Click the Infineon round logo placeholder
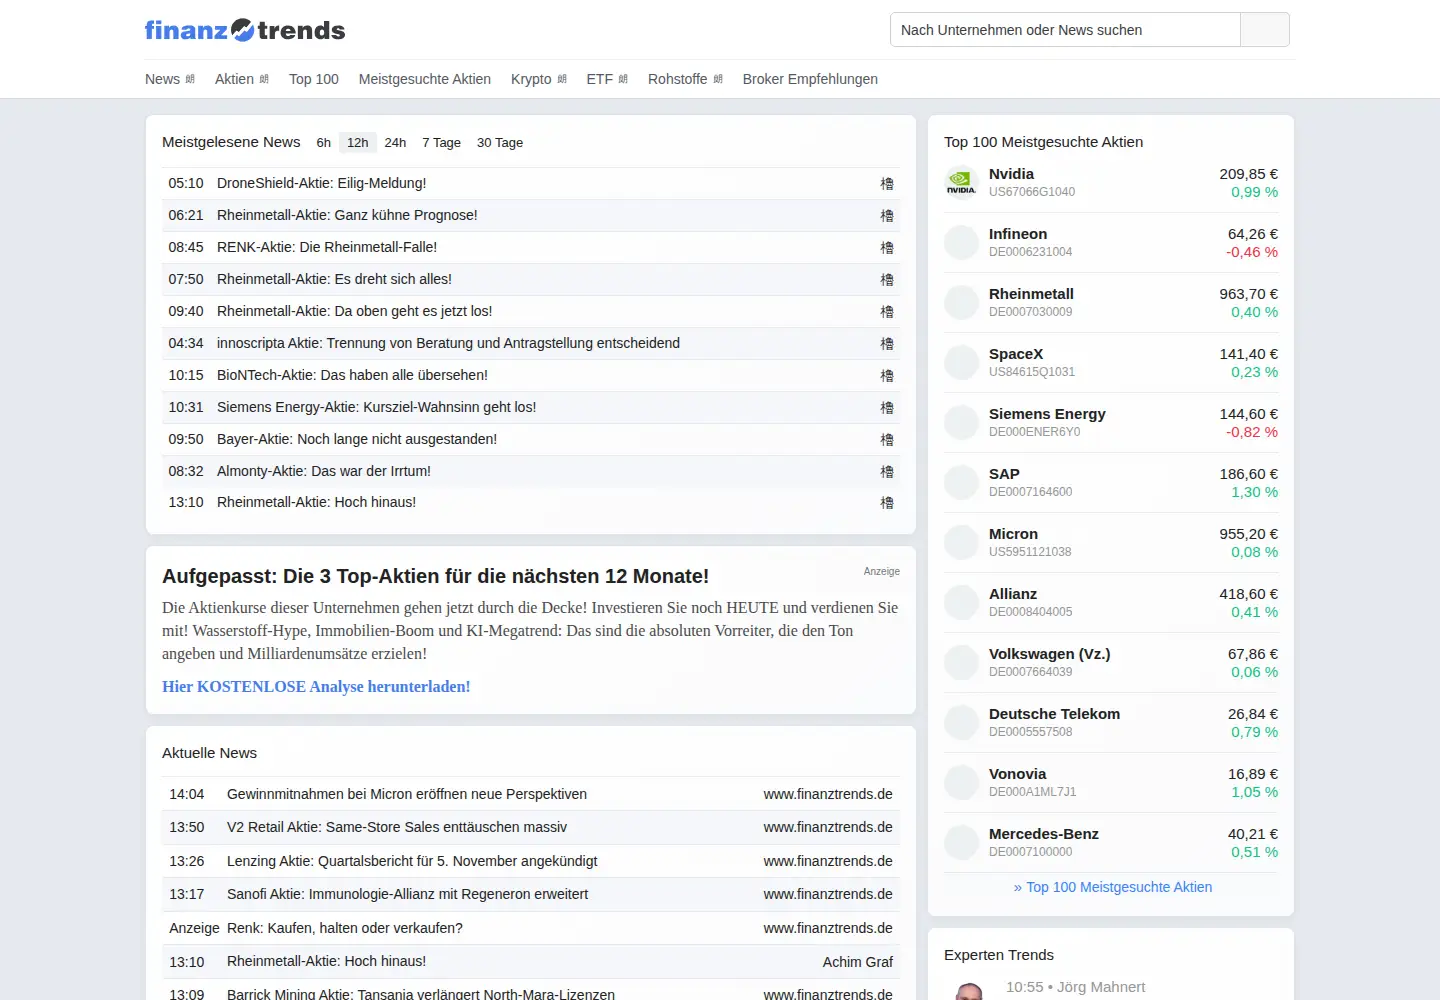The height and width of the screenshot is (1000, 1440). [x=961, y=242]
